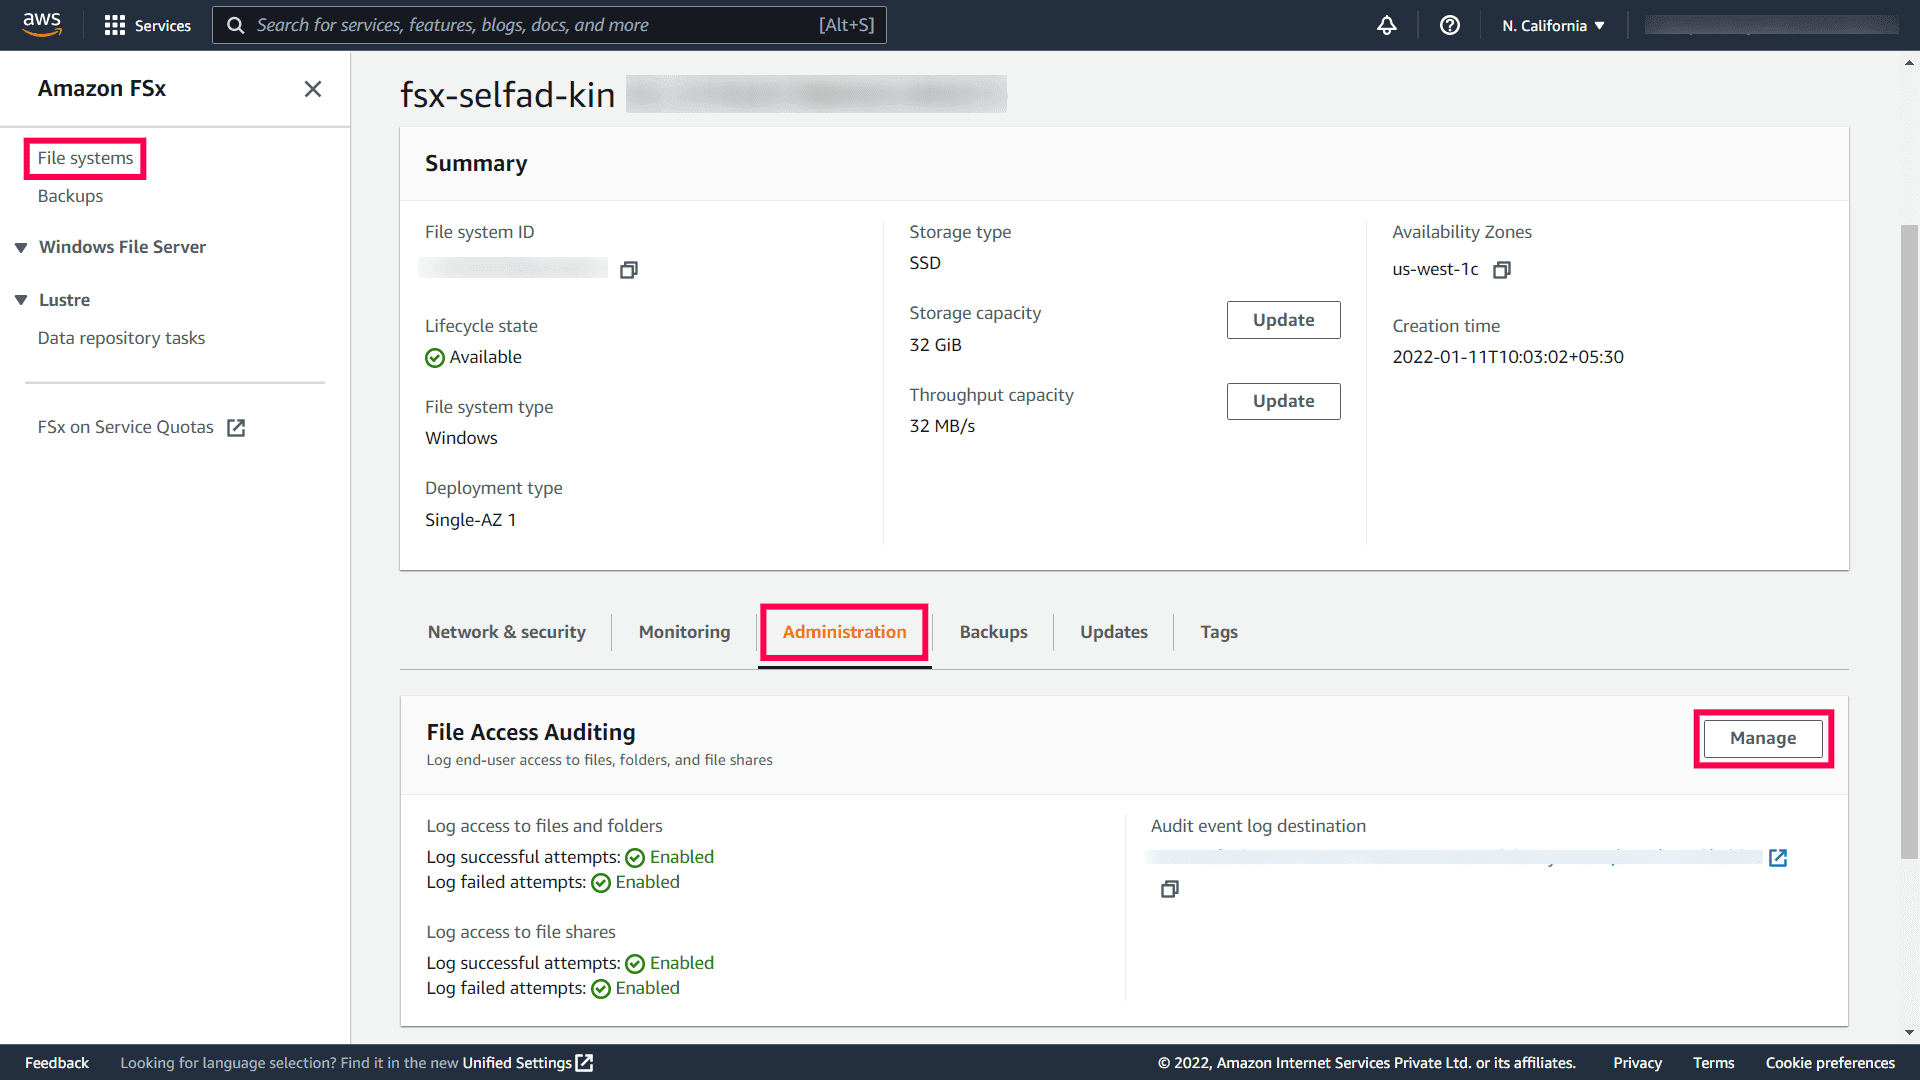Click the page vertical scrollbar
The image size is (1920, 1080).
[1909, 540]
